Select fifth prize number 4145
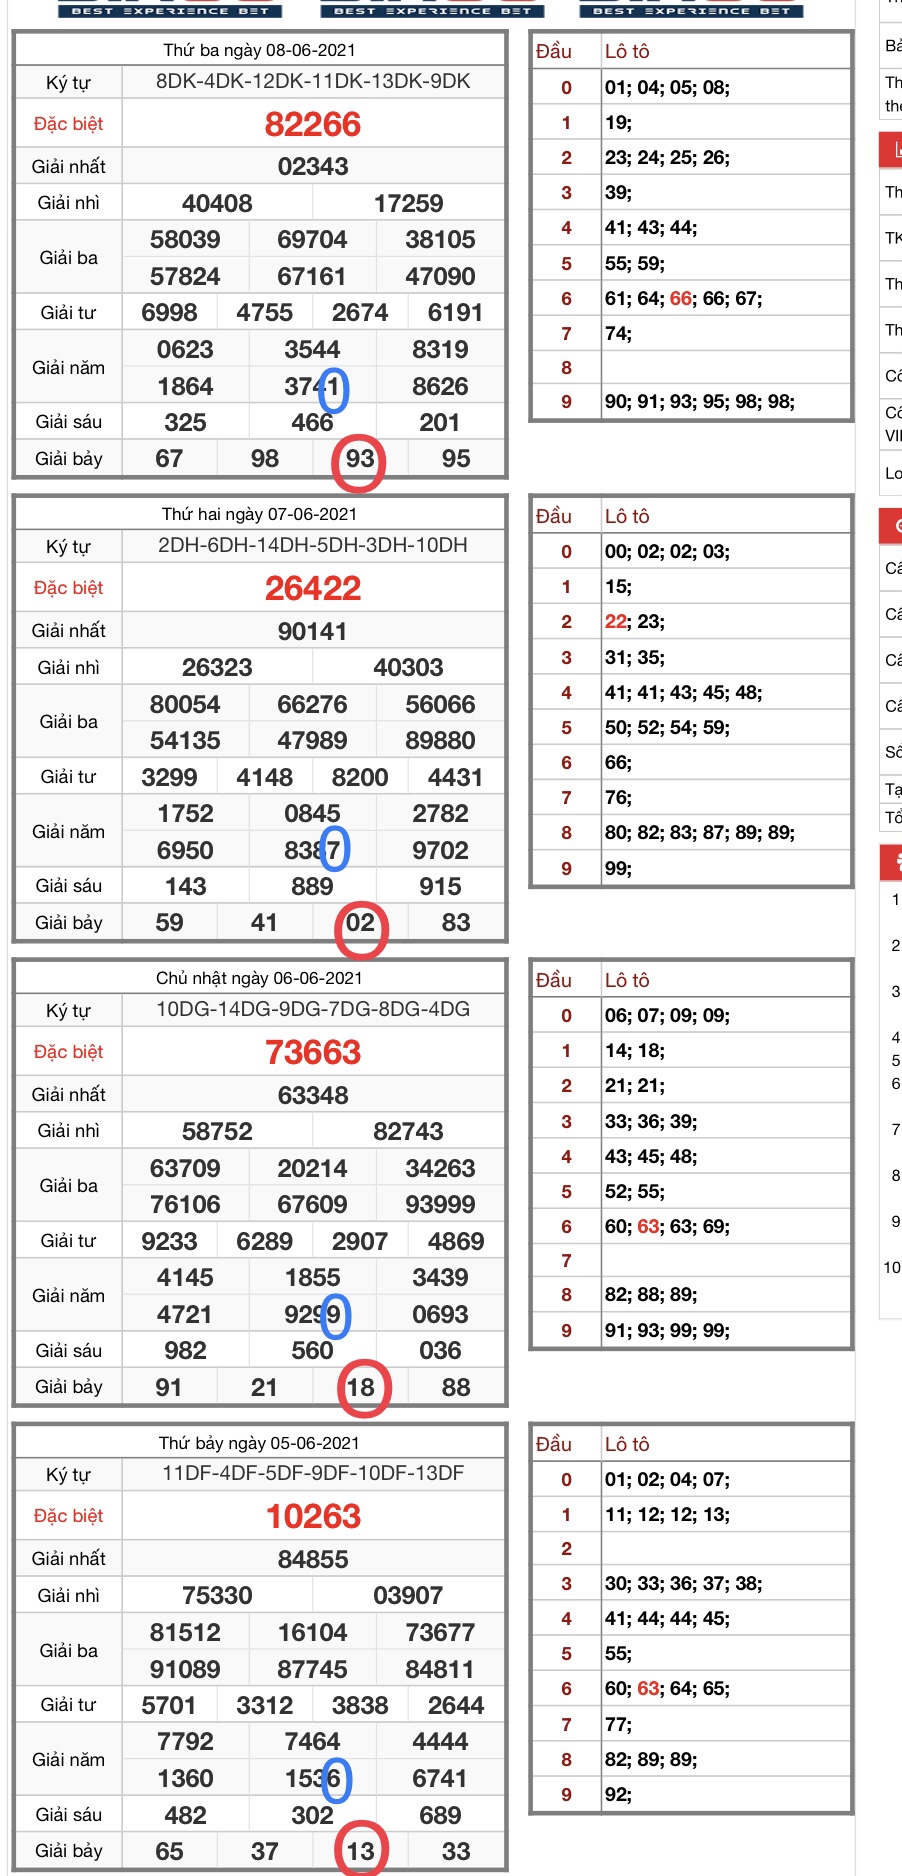The image size is (902, 1876). [x=185, y=1277]
